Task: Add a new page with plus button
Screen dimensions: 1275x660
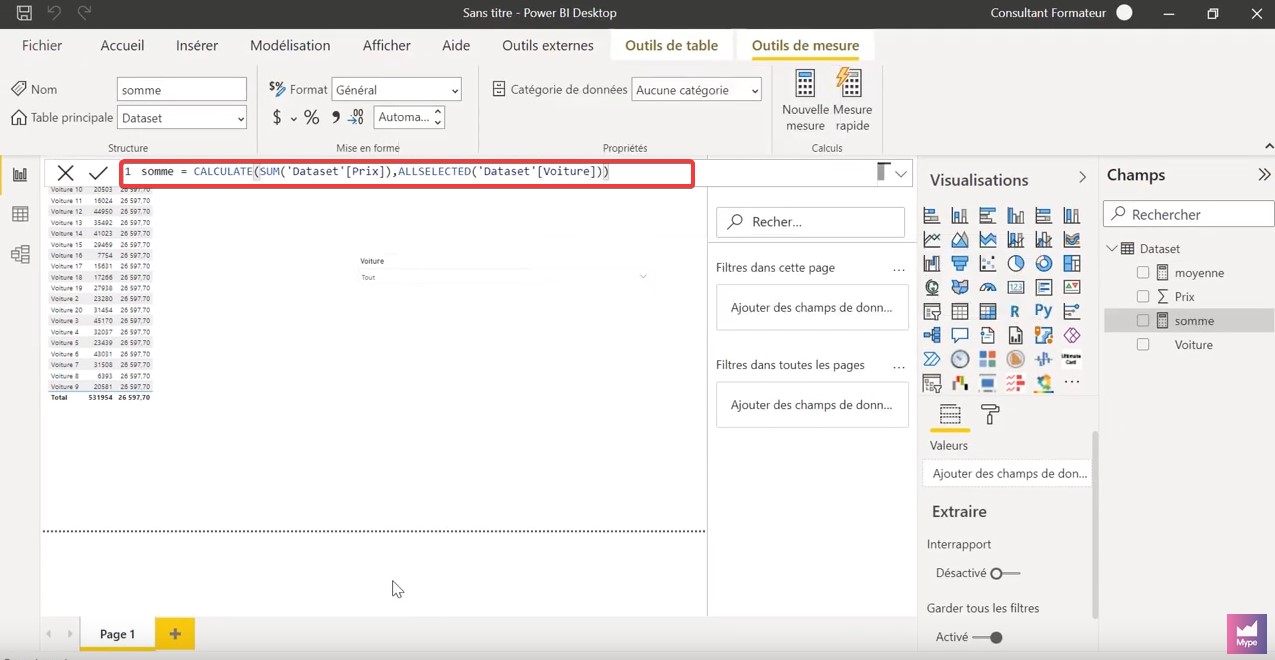Action: [x=175, y=634]
